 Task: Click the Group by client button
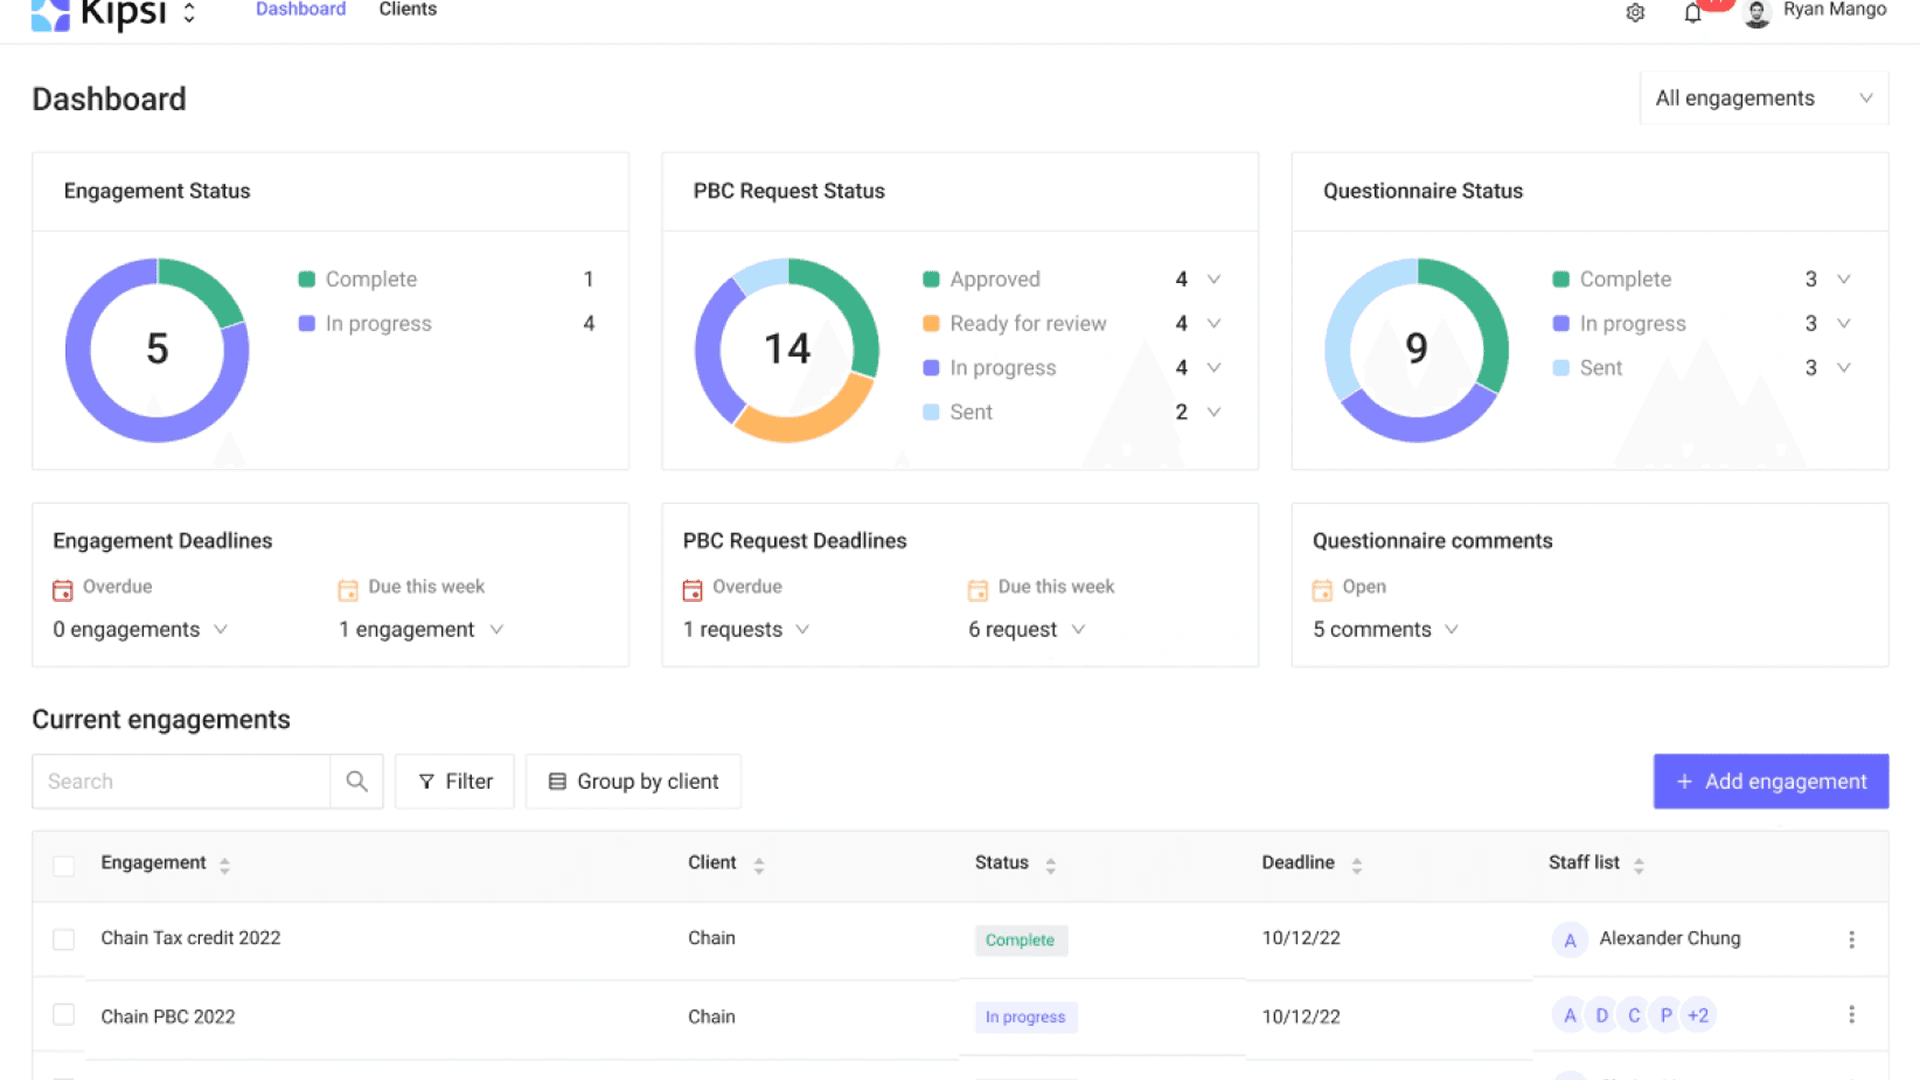pyautogui.click(x=633, y=781)
